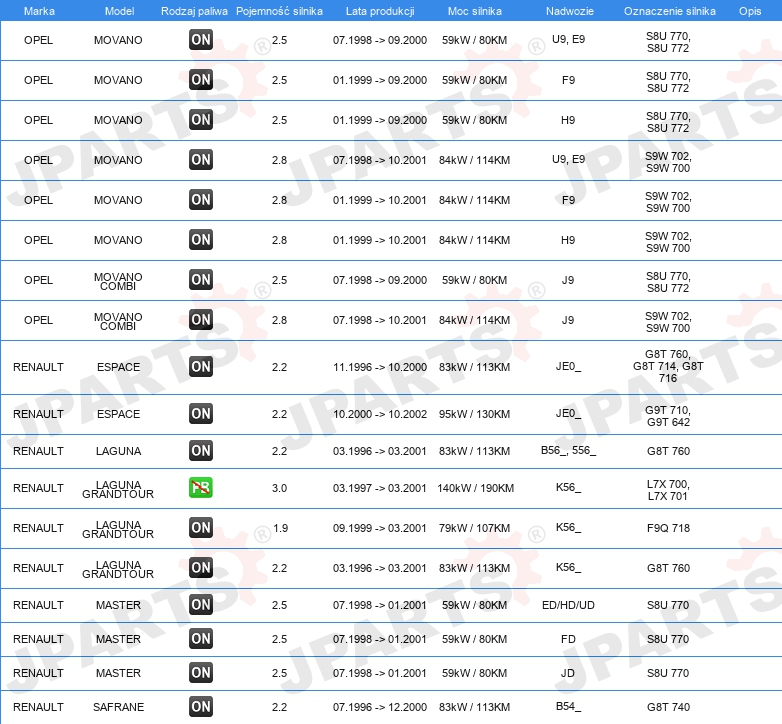Click ON diesel icon in Movano U9, E9 2.5 row
Viewport: 782px width, 724px height.
click(x=201, y=40)
